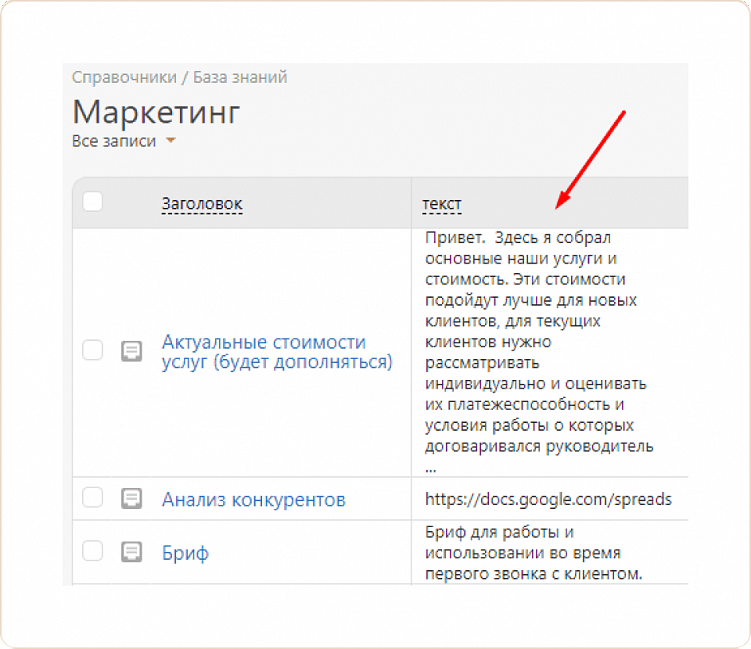
Task: Click the note icon beside Актуальные стоимости услуг
Action: (x=131, y=351)
